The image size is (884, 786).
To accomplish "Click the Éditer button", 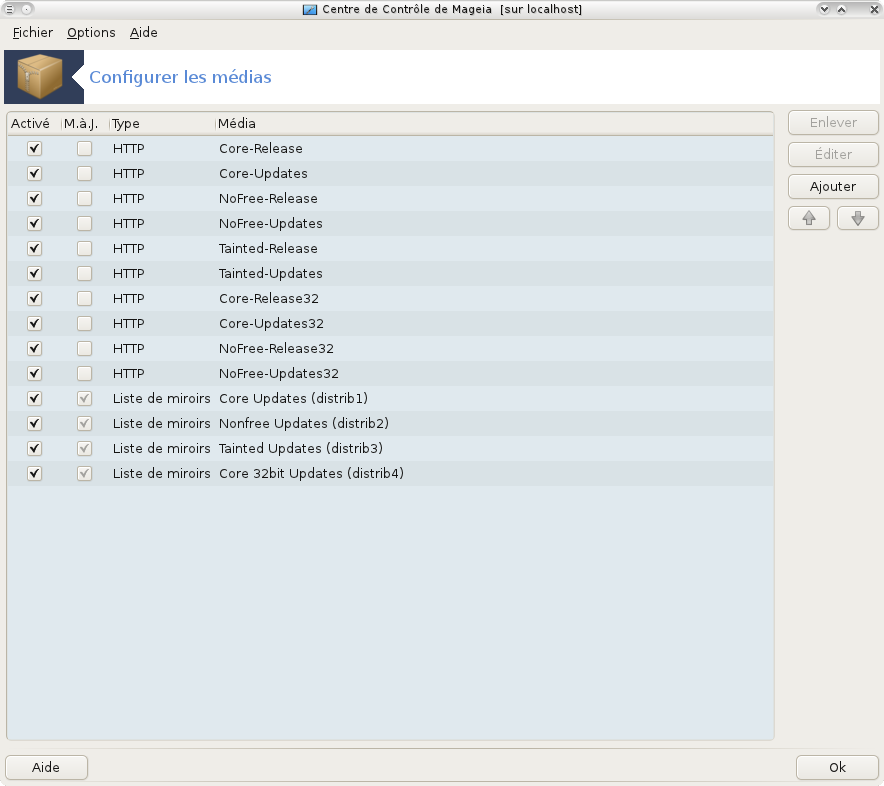I will 833,154.
